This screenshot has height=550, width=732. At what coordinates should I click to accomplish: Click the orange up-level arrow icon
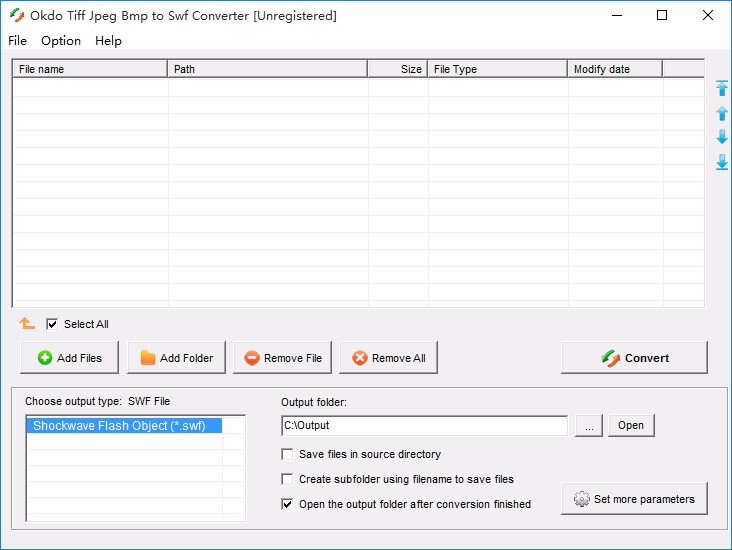pyautogui.click(x=27, y=323)
